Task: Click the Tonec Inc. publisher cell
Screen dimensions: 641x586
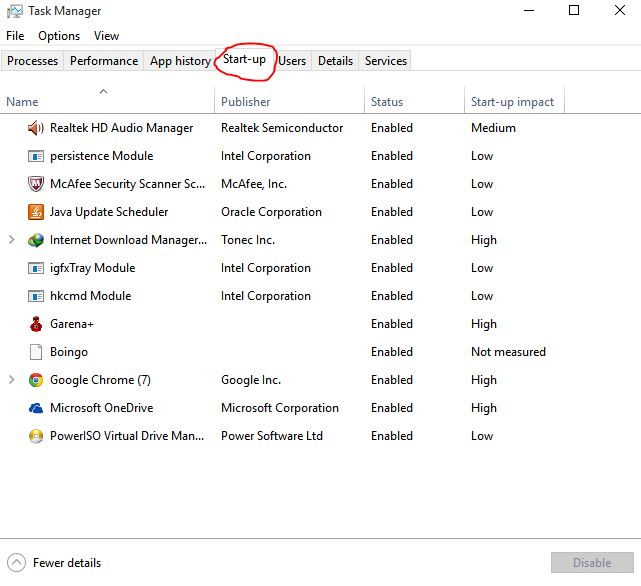Action: point(248,240)
